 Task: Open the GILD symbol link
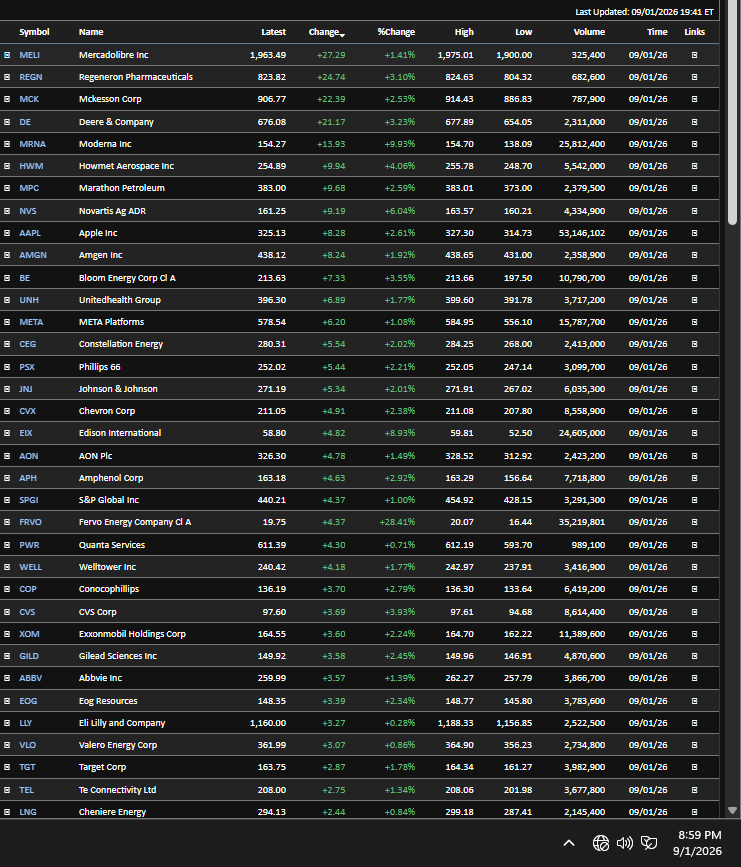29,656
